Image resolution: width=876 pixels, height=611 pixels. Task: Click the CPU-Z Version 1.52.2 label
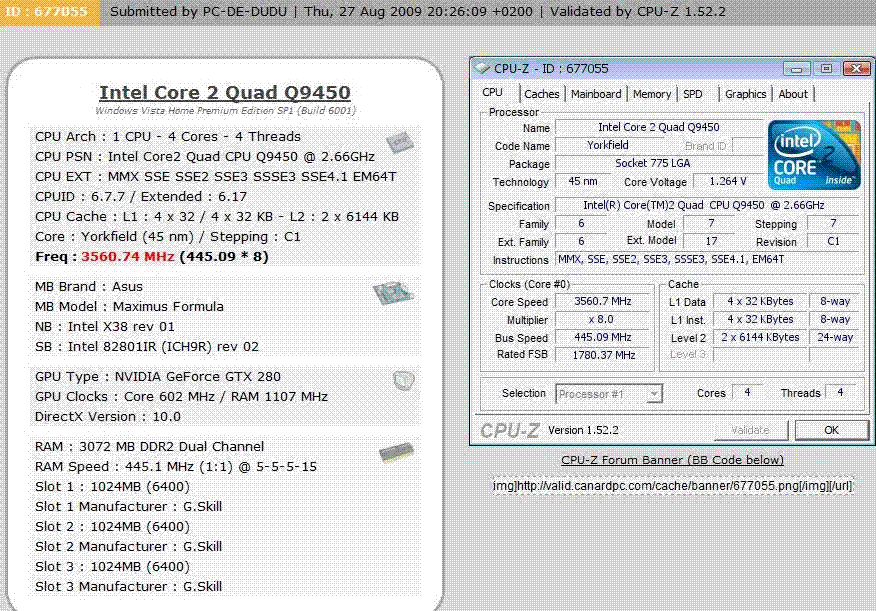pos(583,430)
